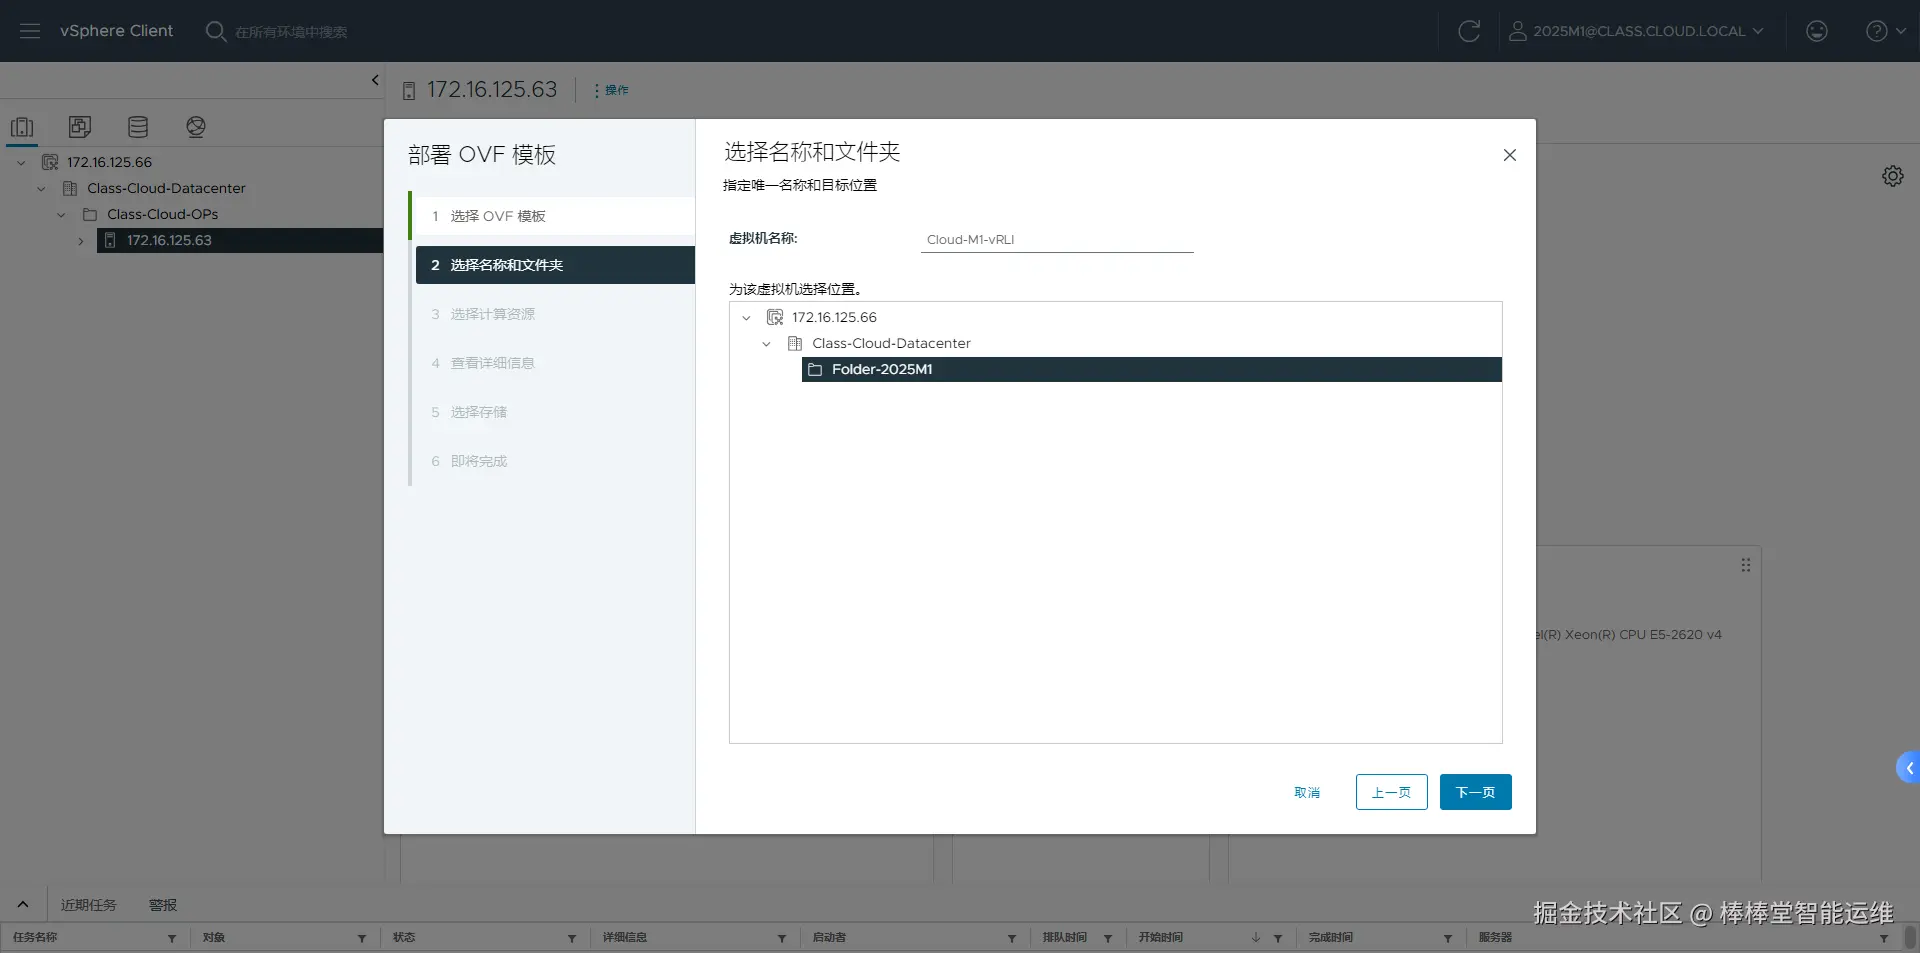The height and width of the screenshot is (953, 1920).
Task: Filter the 启动者 column
Action: [x=1012, y=938]
